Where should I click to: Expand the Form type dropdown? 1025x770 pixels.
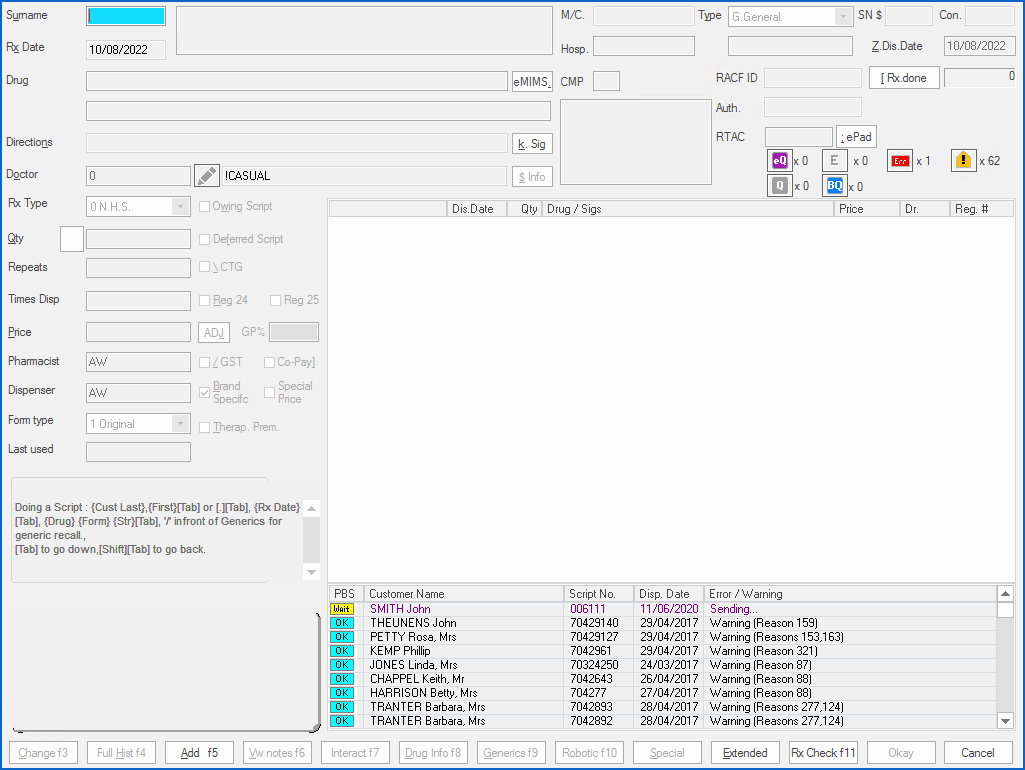pyautogui.click(x=180, y=424)
